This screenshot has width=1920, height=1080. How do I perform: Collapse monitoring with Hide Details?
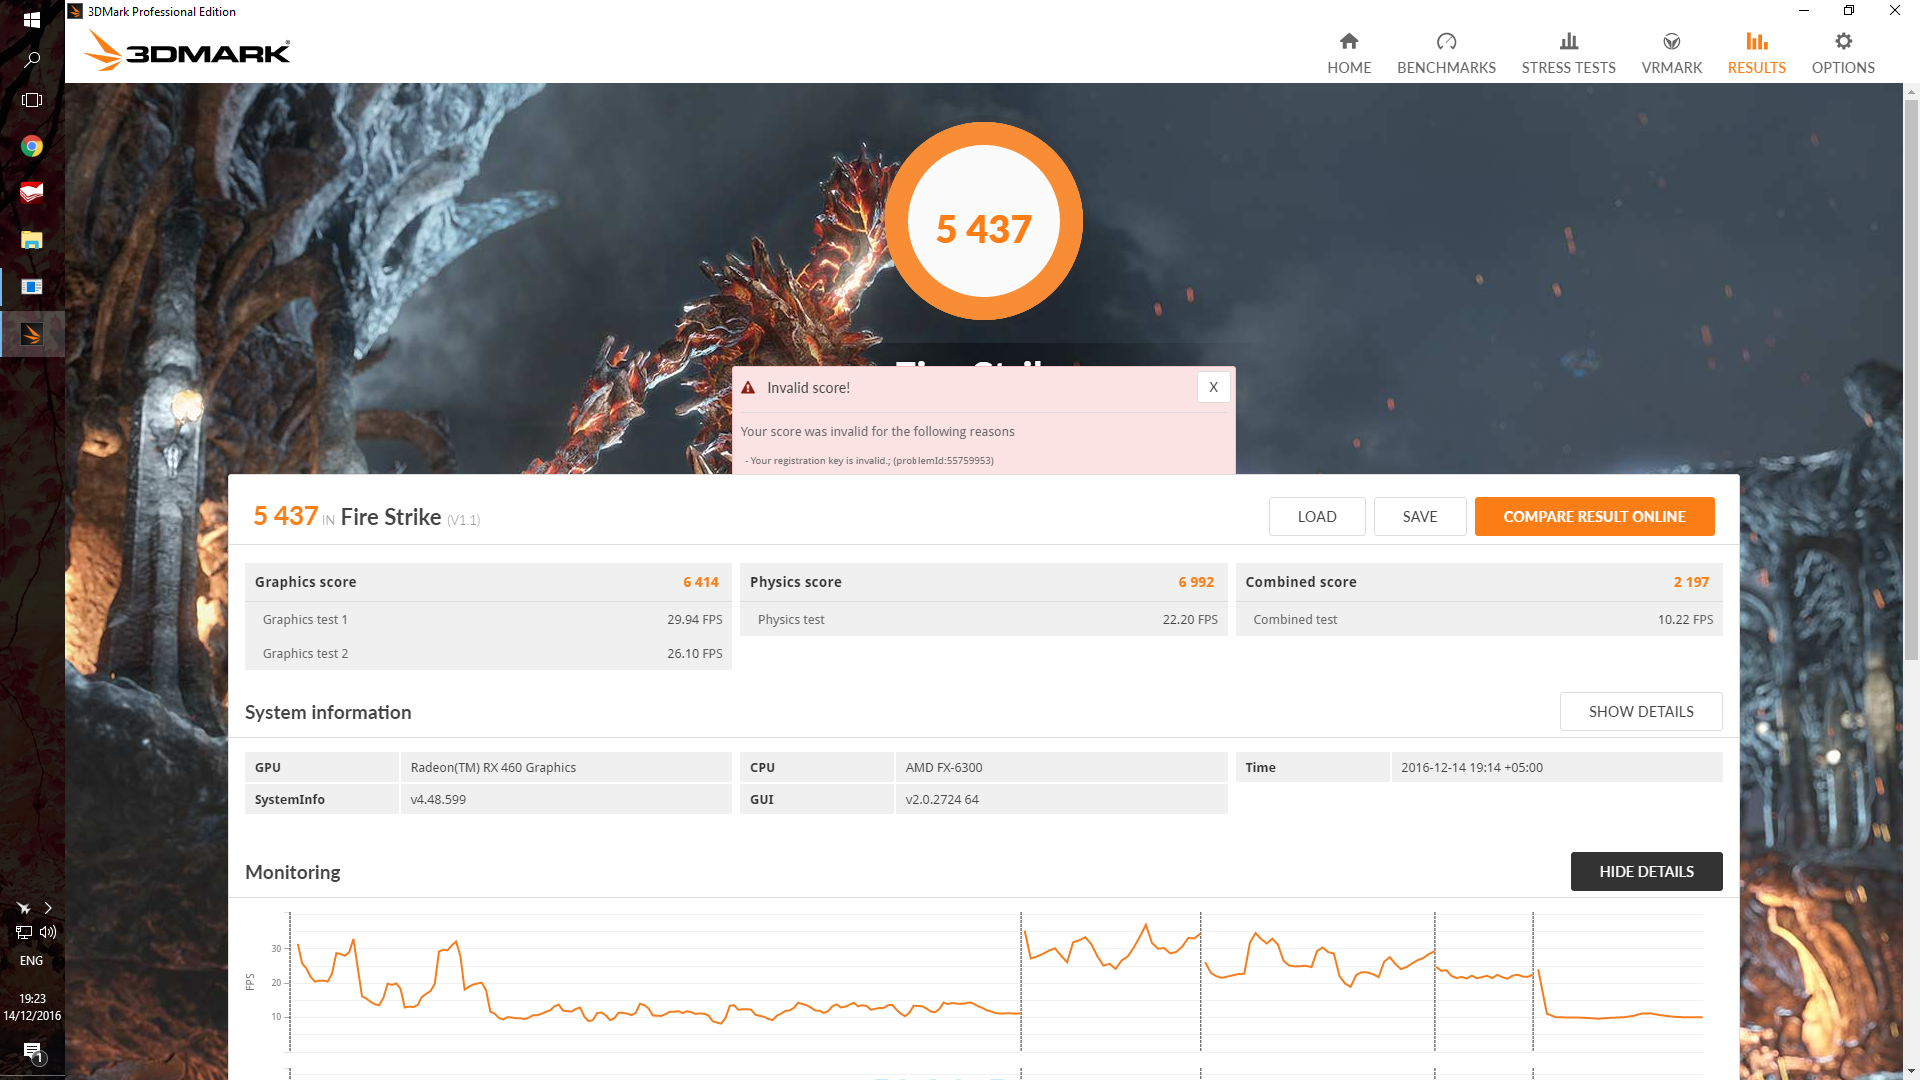tap(1646, 871)
